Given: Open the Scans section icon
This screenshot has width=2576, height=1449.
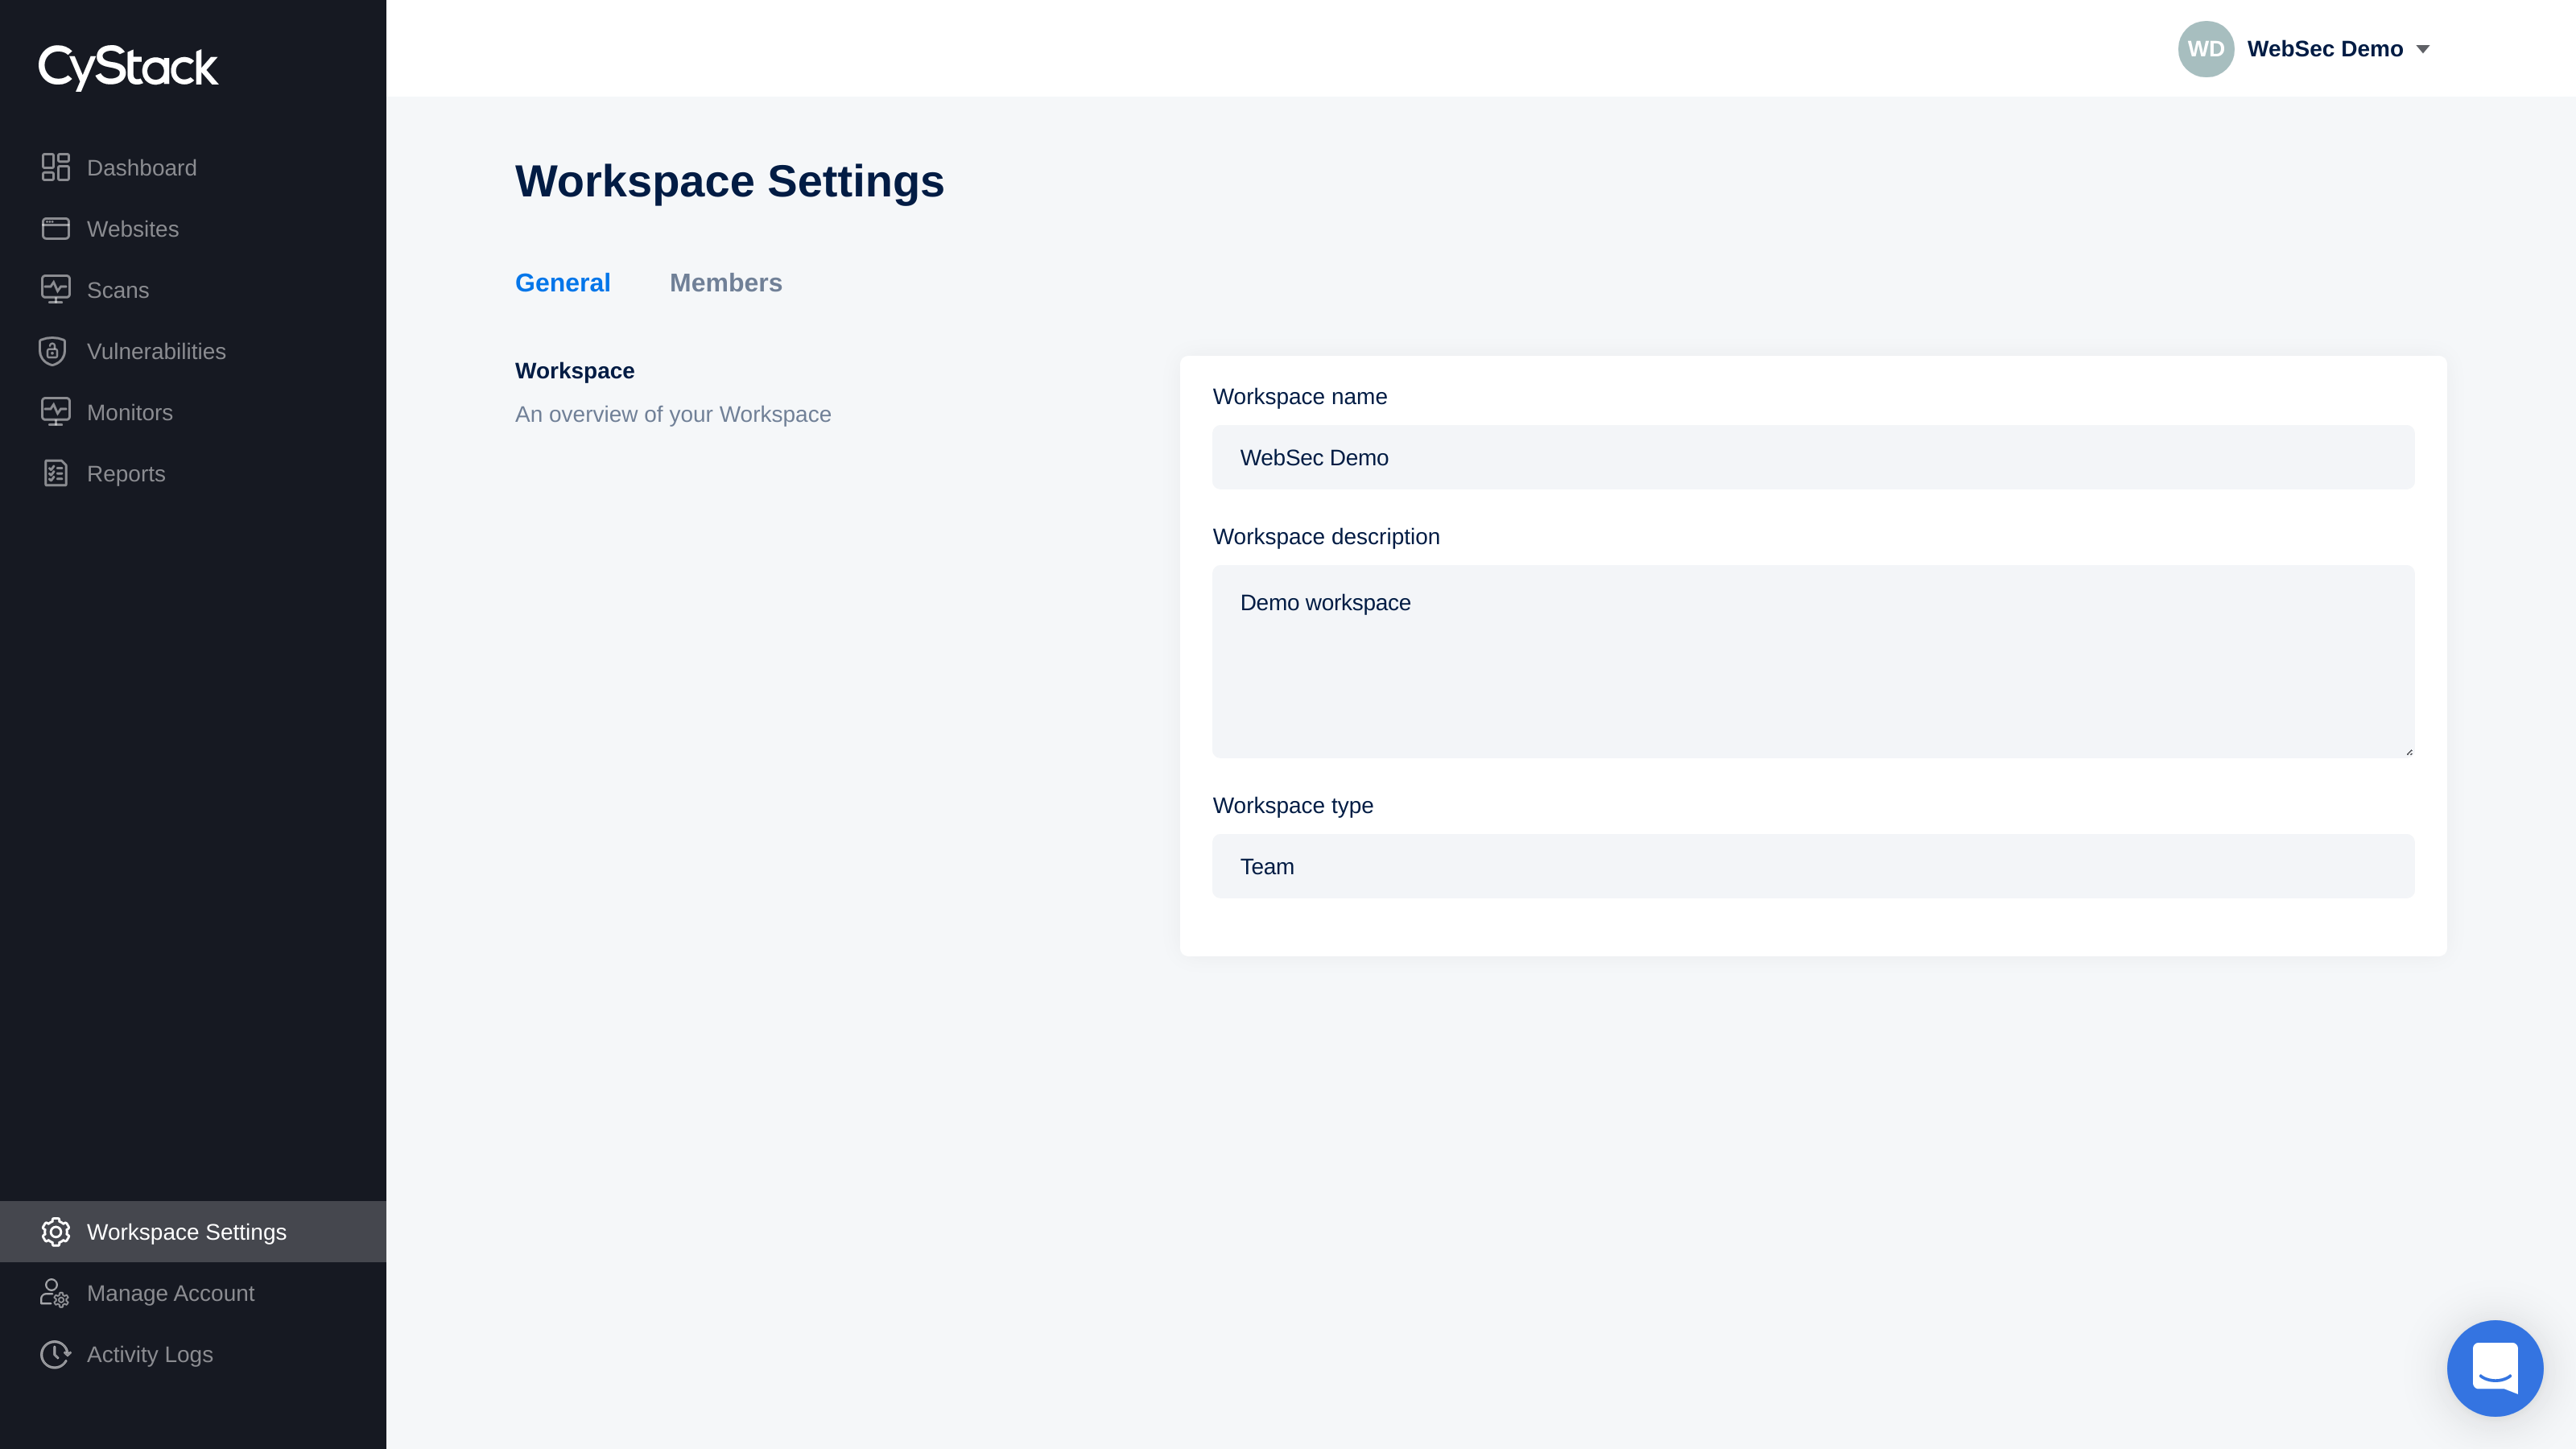Looking at the screenshot, I should point(55,288).
